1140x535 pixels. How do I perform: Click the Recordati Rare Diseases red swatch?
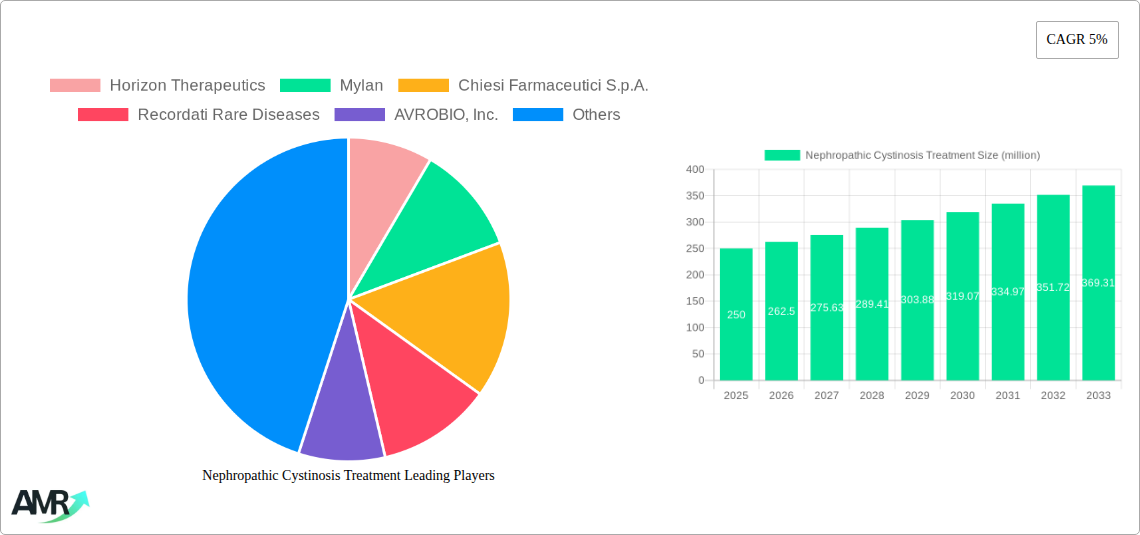click(103, 115)
